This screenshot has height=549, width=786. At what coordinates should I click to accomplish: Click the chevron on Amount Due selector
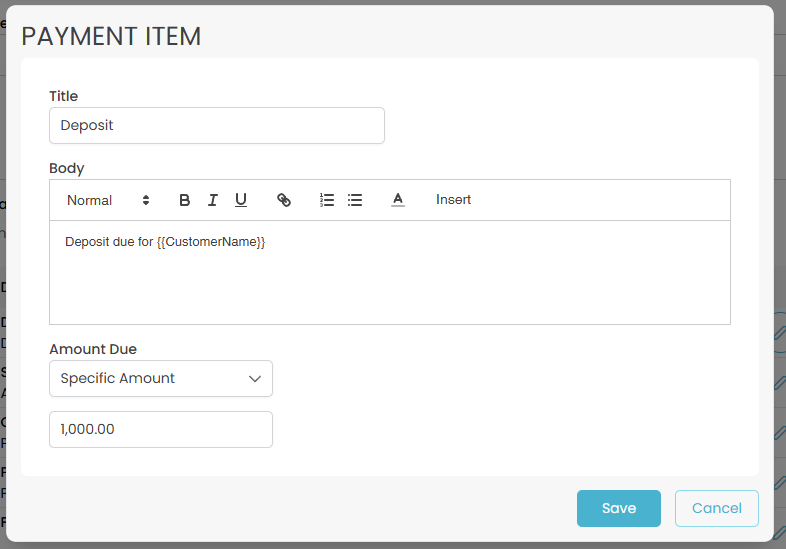point(254,378)
